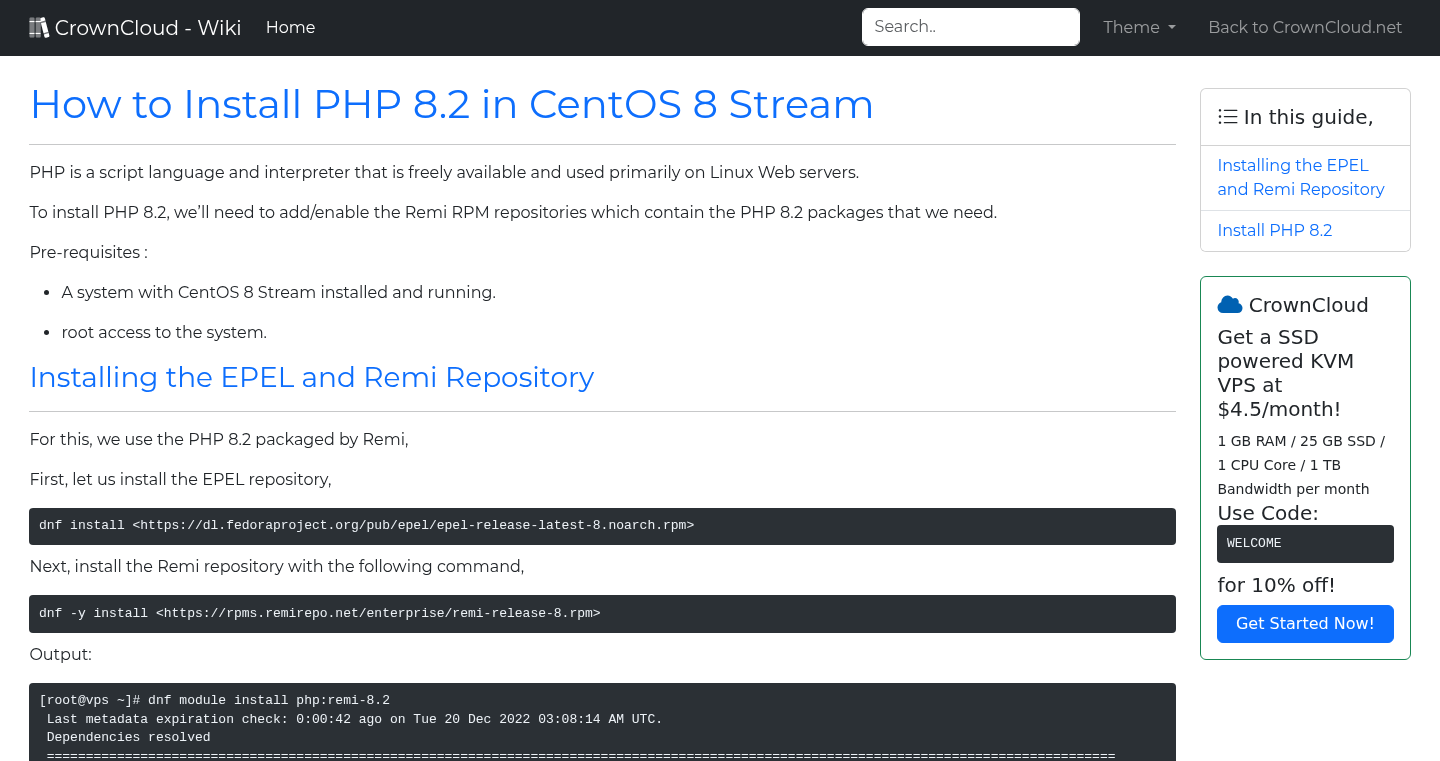This screenshot has width=1440, height=761.
Task: Select the WELCOME coupon code box
Action: pos(1305,543)
